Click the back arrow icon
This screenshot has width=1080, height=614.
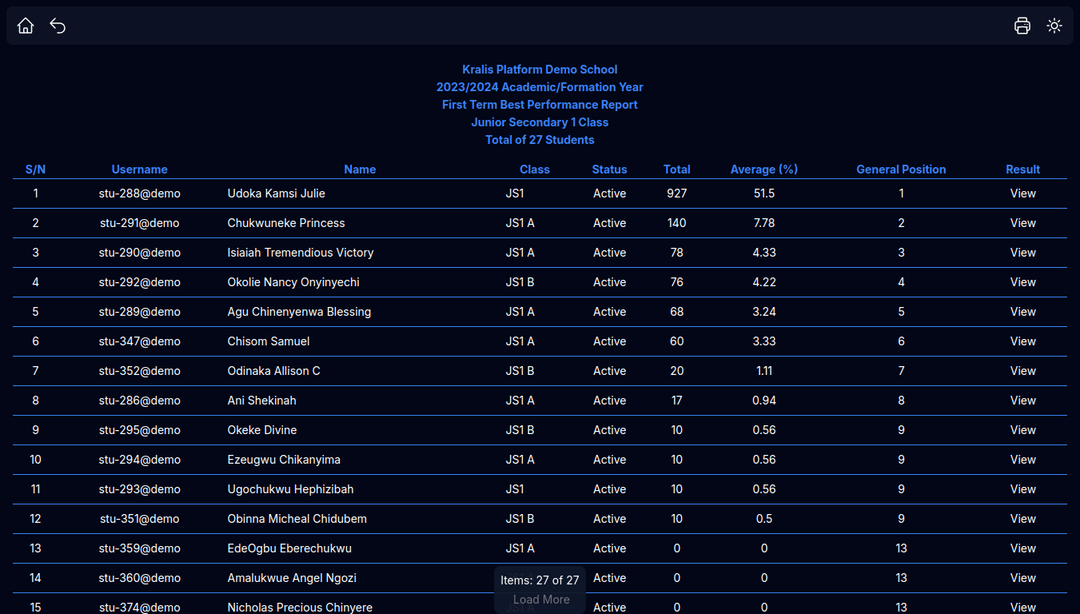click(57, 25)
